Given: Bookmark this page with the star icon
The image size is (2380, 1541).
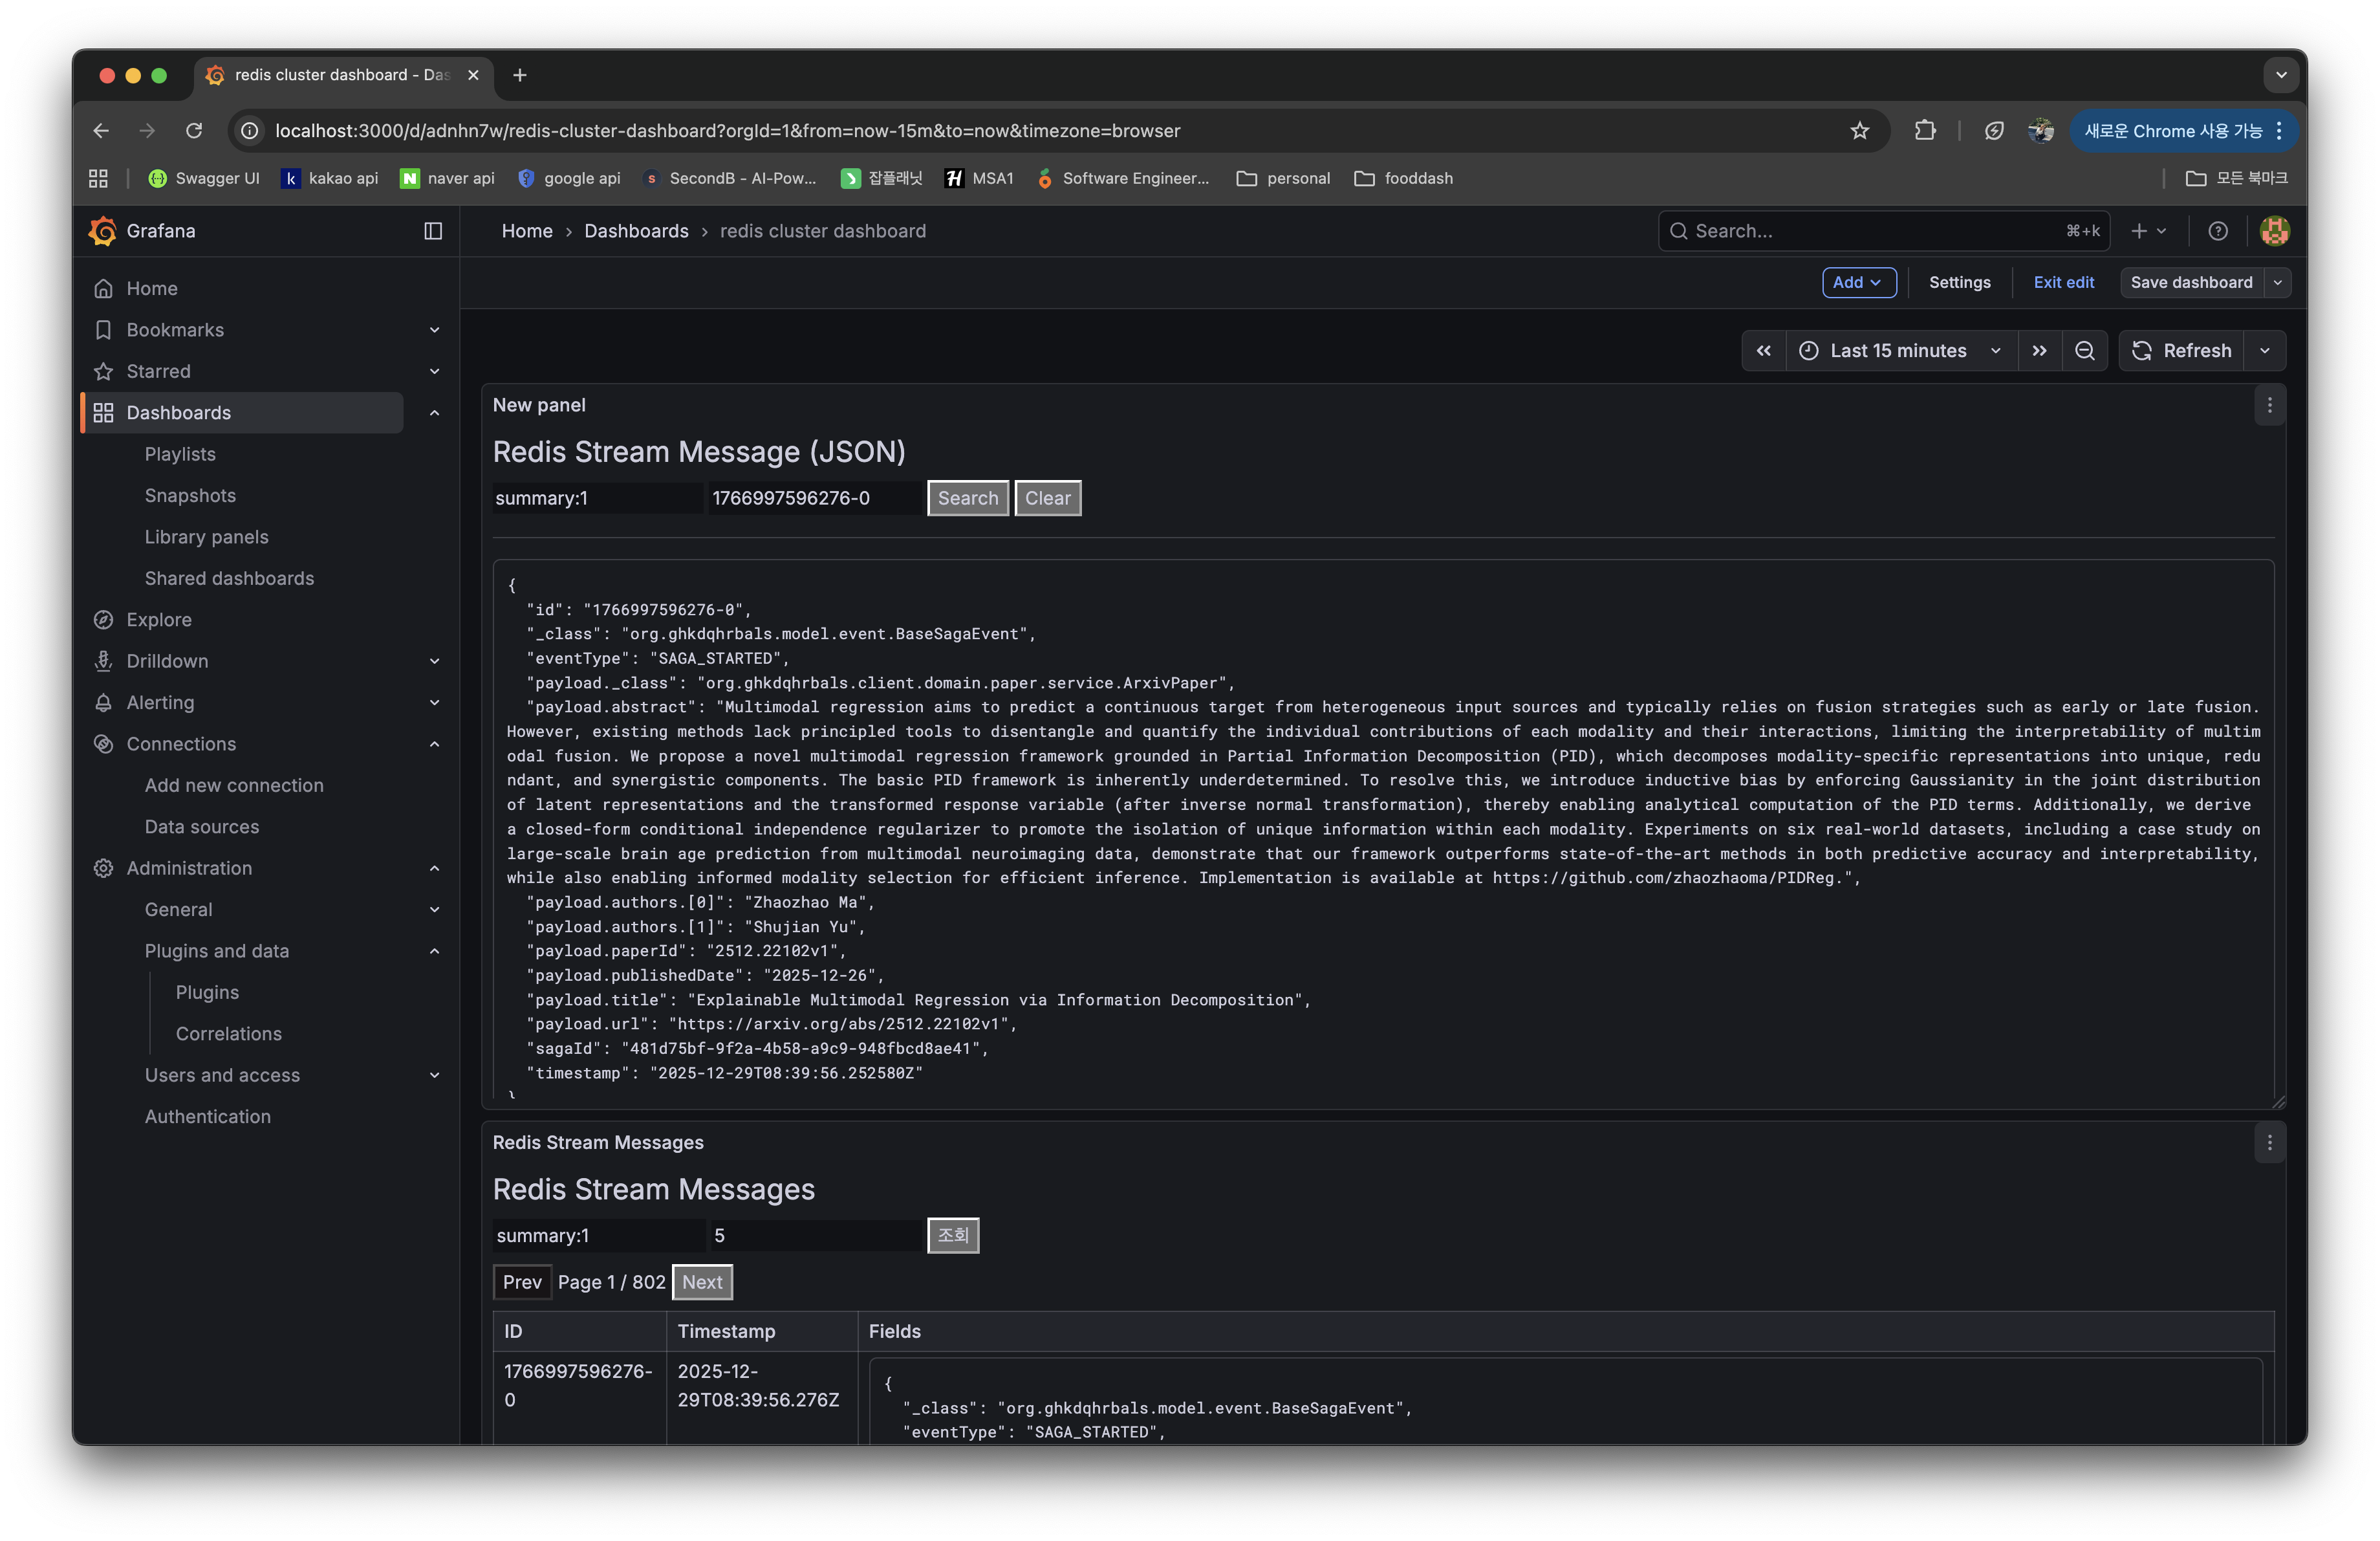Looking at the screenshot, I should 1859,131.
